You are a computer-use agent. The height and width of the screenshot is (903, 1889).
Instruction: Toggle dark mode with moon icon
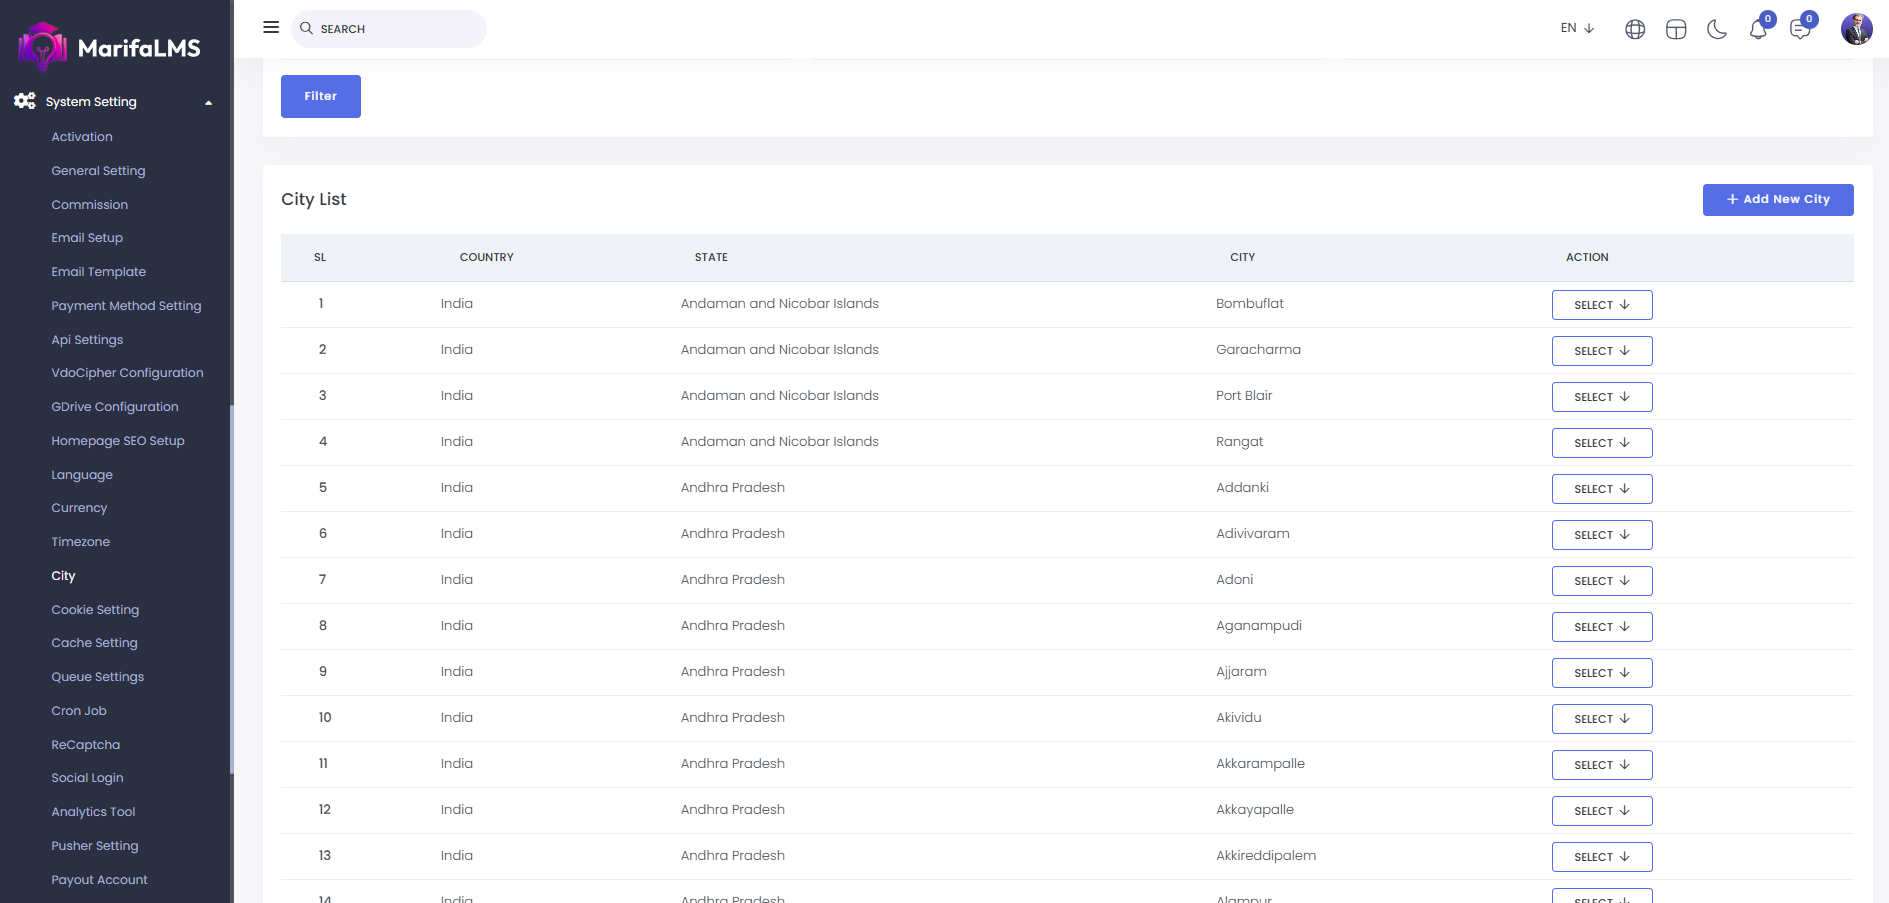1717,29
